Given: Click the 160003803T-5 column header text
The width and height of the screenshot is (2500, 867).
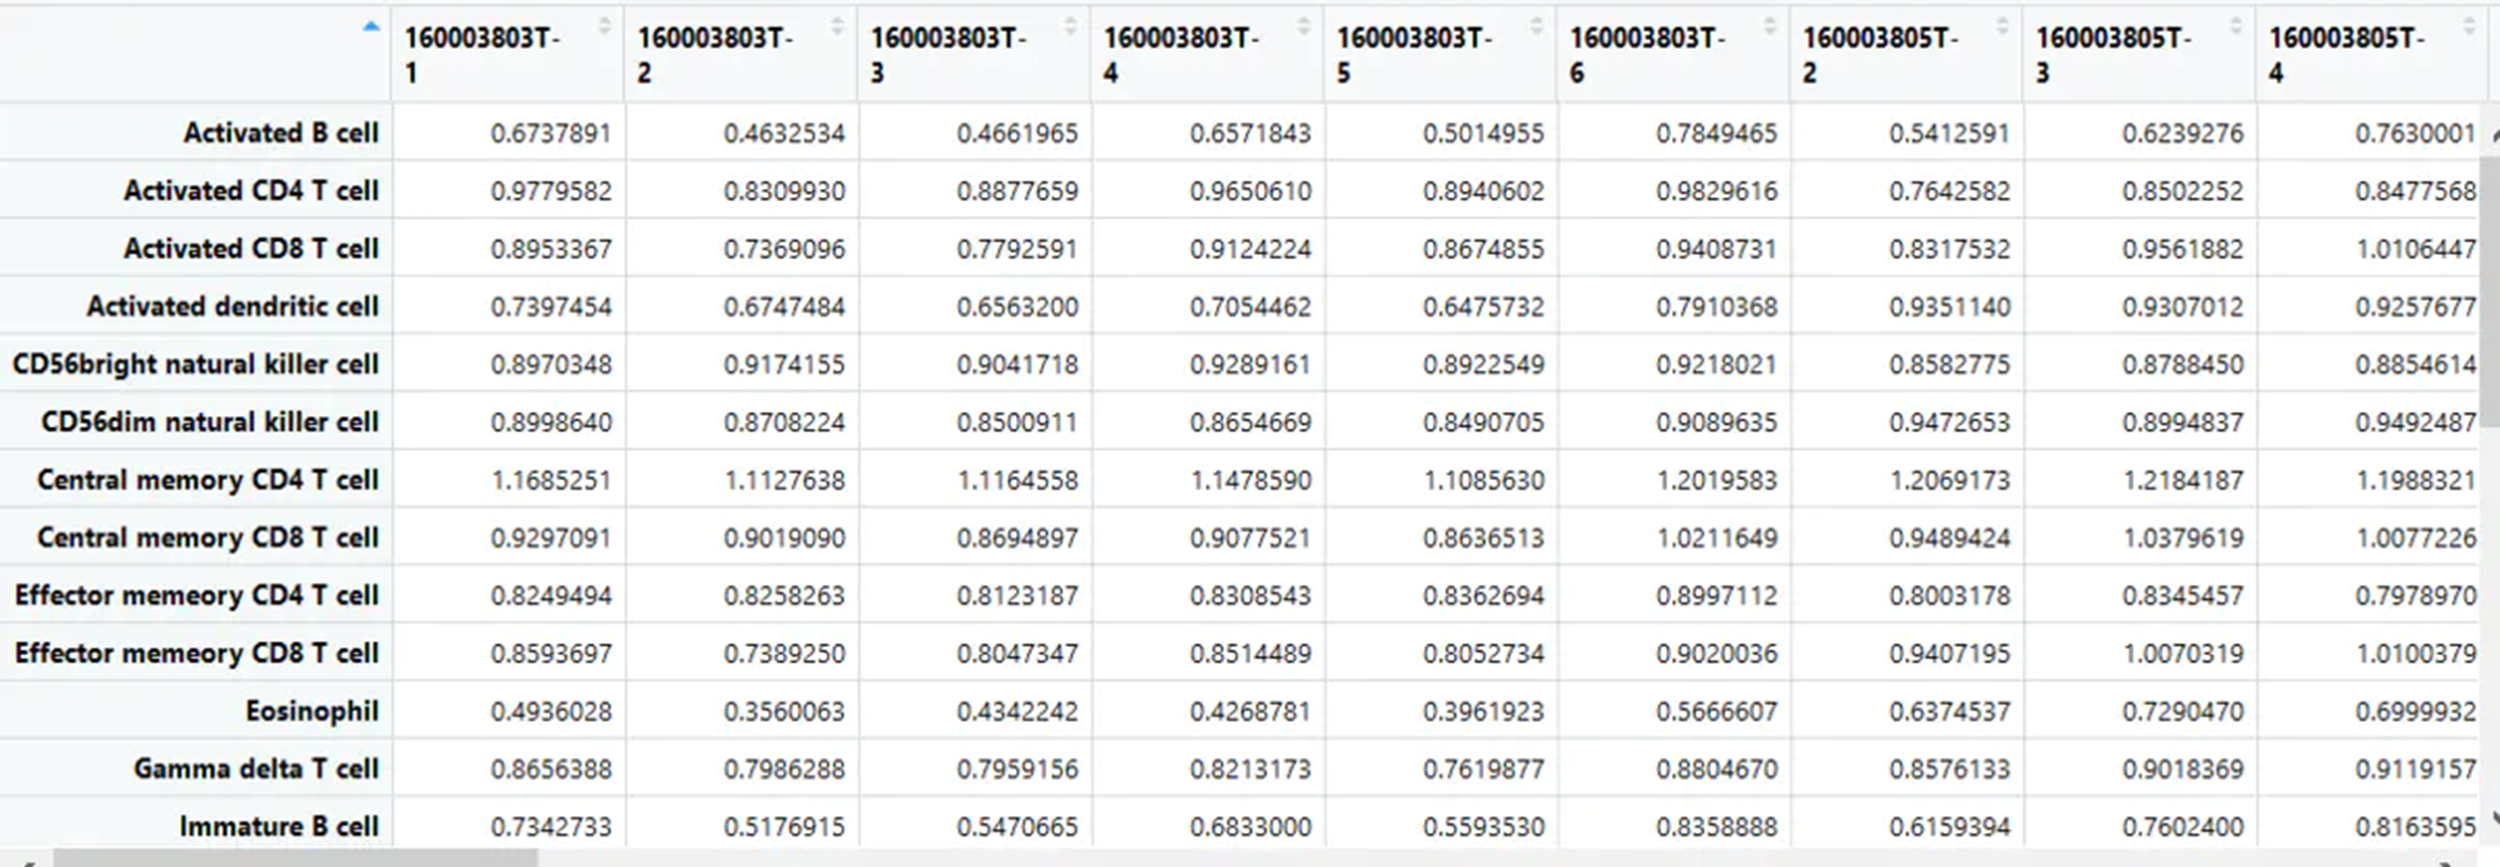Looking at the screenshot, I should 1414,55.
